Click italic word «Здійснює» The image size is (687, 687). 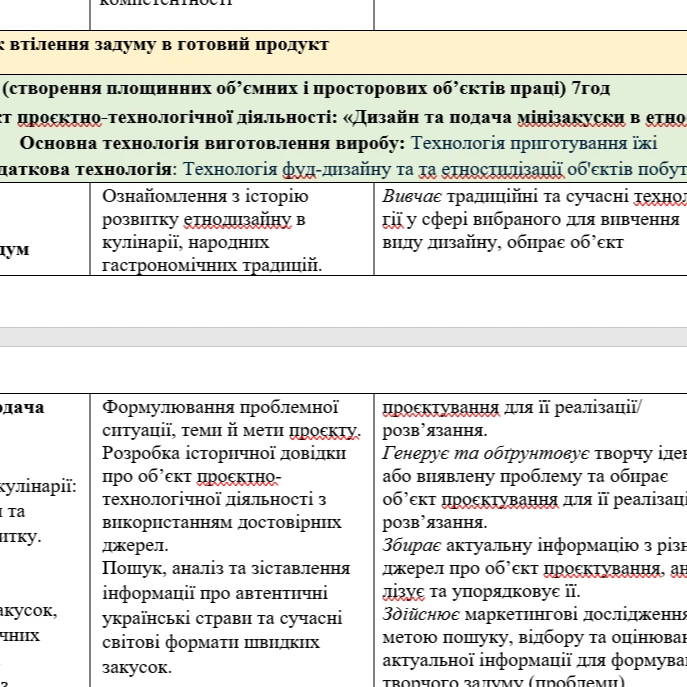421,615
